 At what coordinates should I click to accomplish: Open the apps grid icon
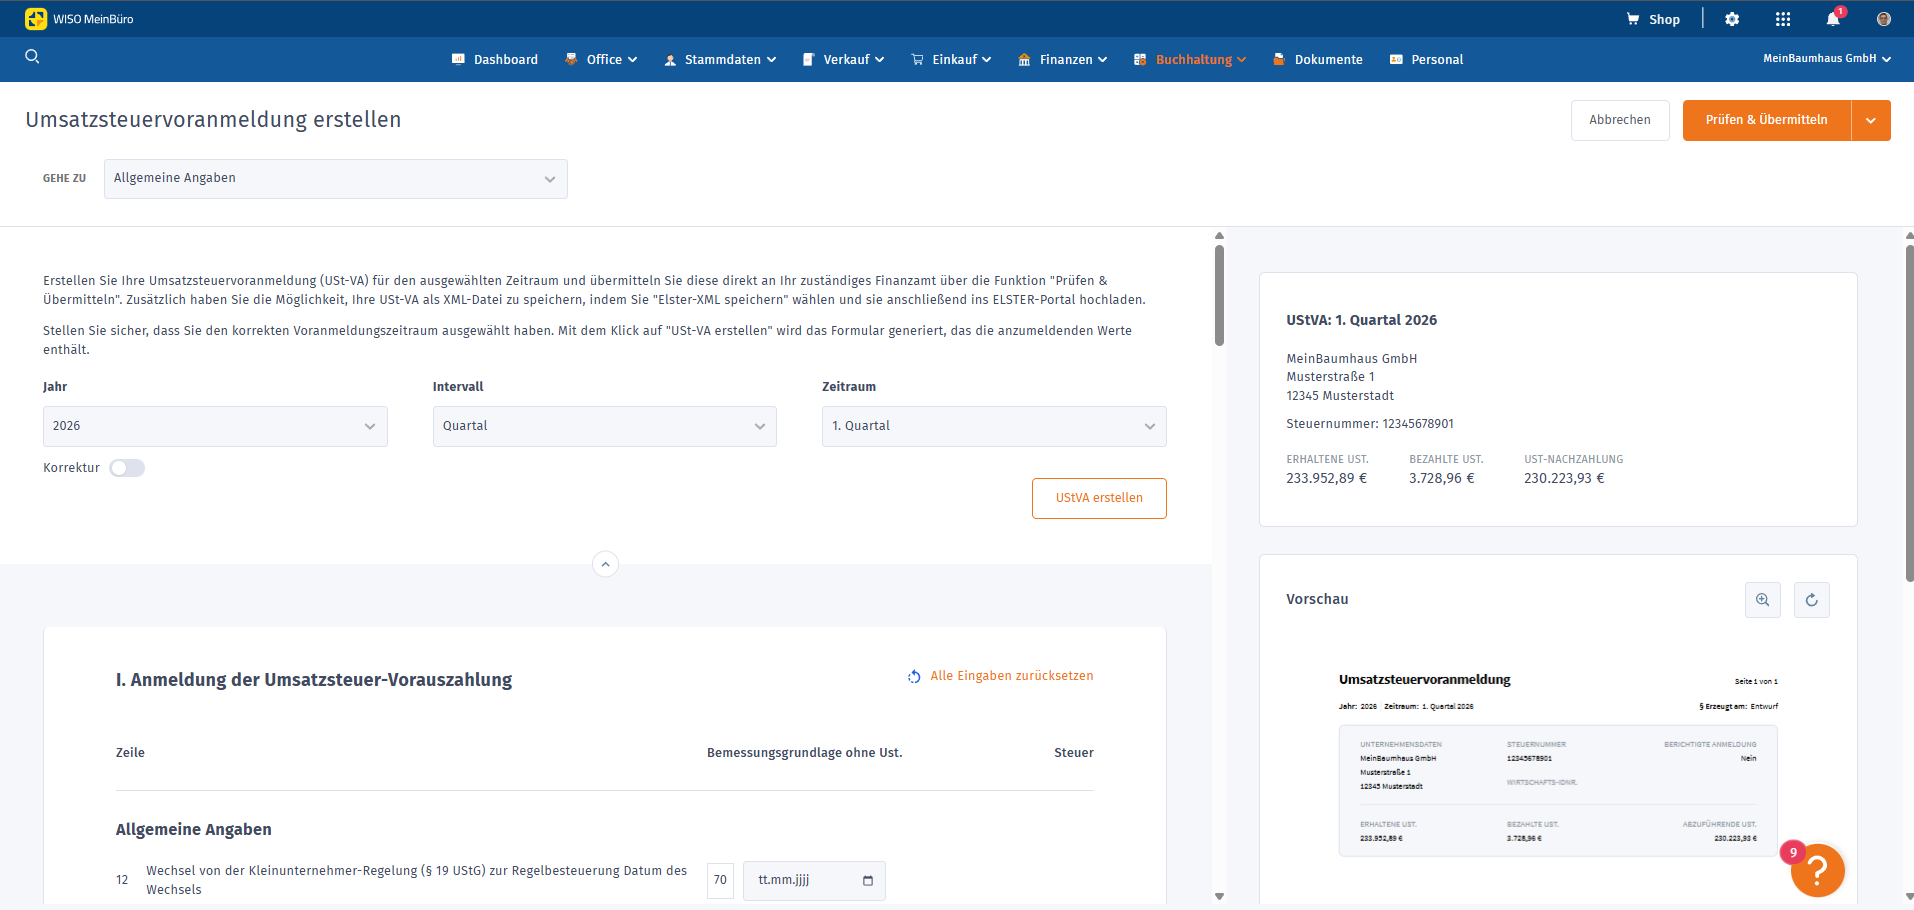[x=1783, y=19]
